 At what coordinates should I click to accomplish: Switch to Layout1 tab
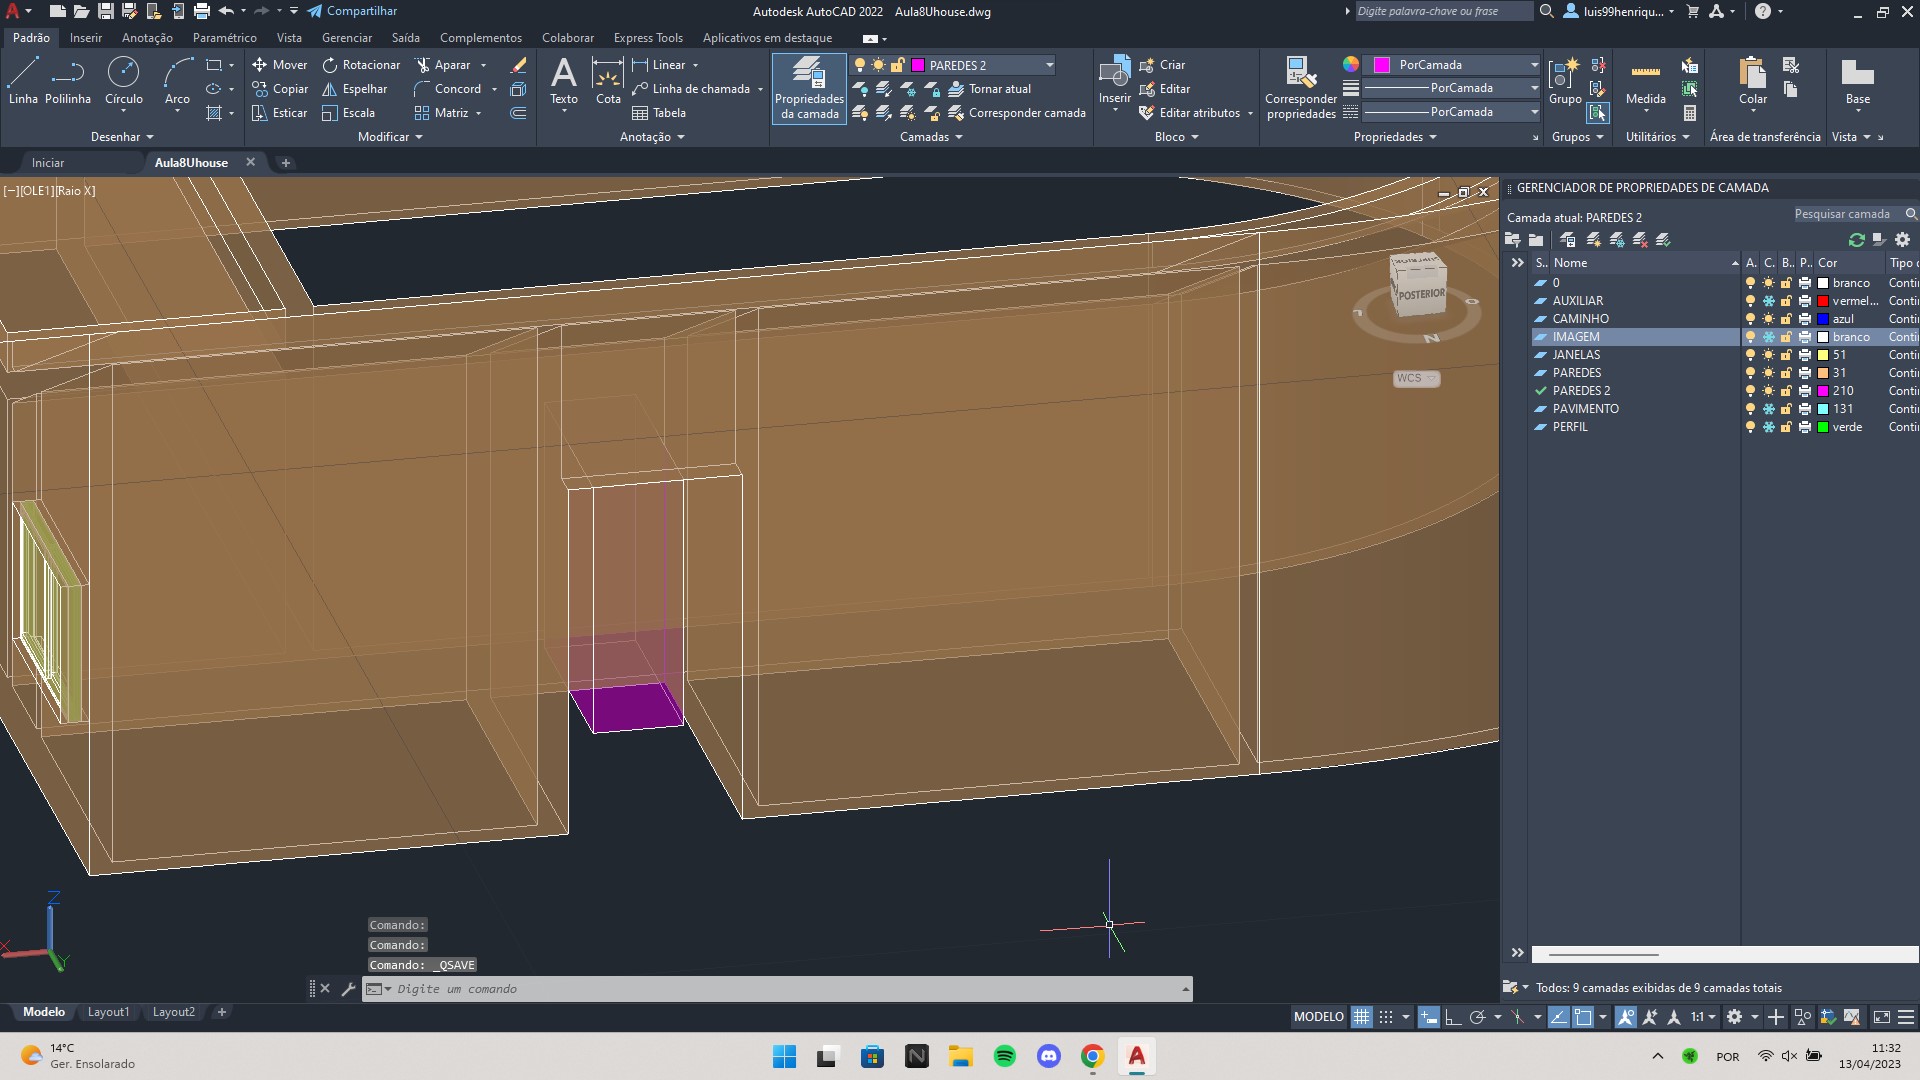[108, 1012]
